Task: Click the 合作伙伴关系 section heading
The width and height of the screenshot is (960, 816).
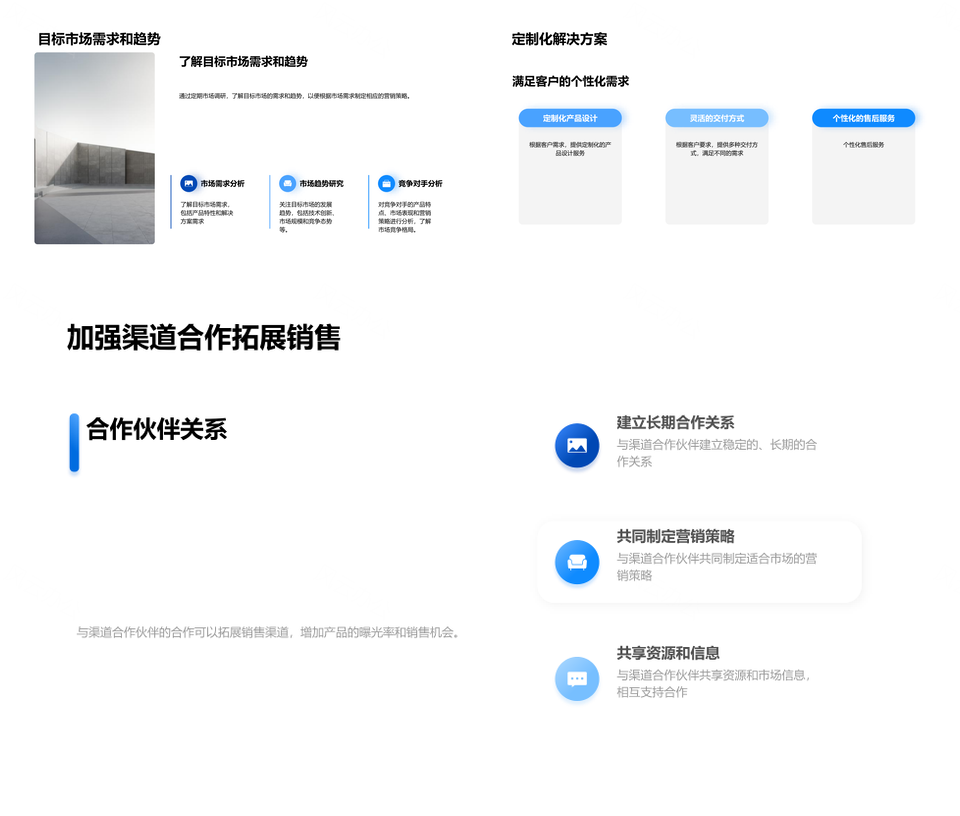Action: (157, 429)
